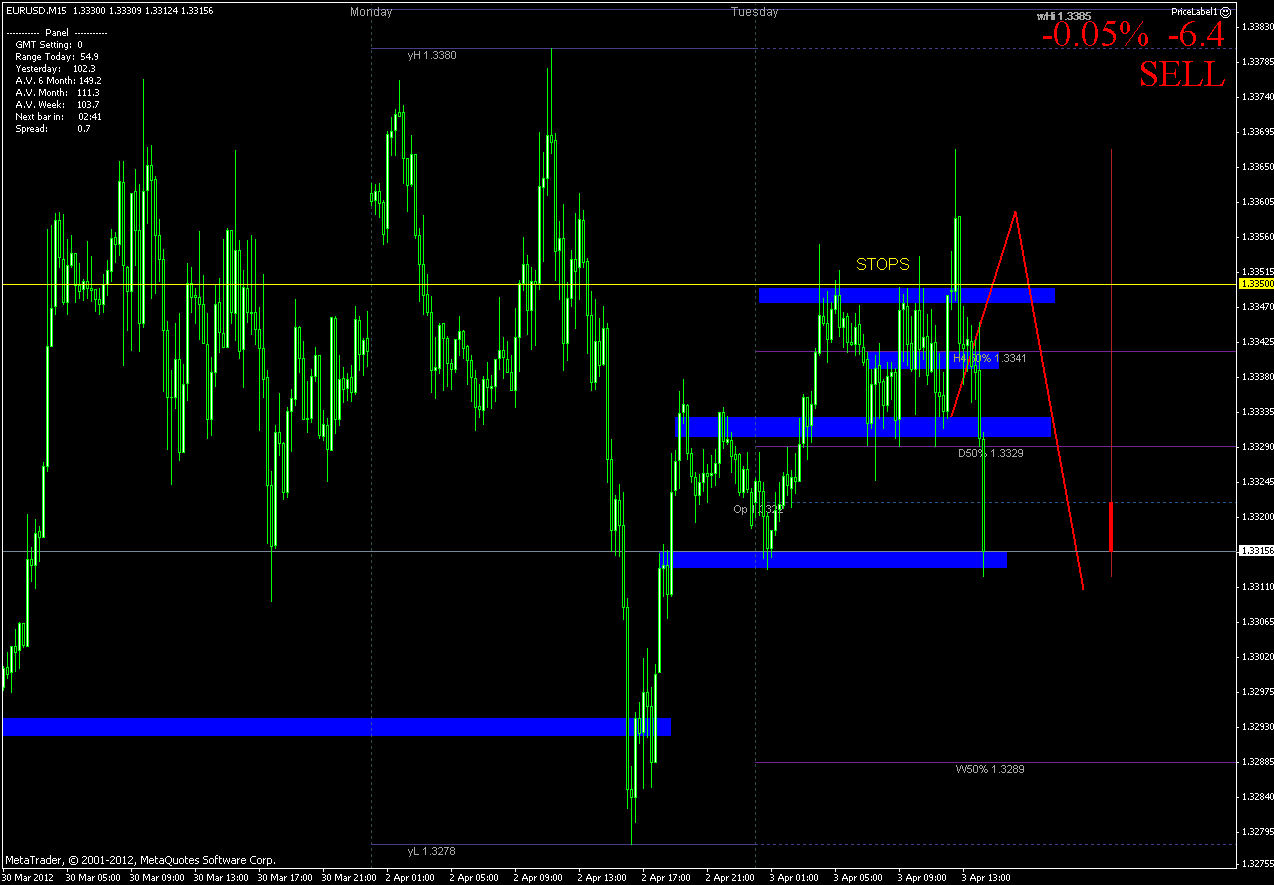Click the Op 1.322 open price label

758,509
